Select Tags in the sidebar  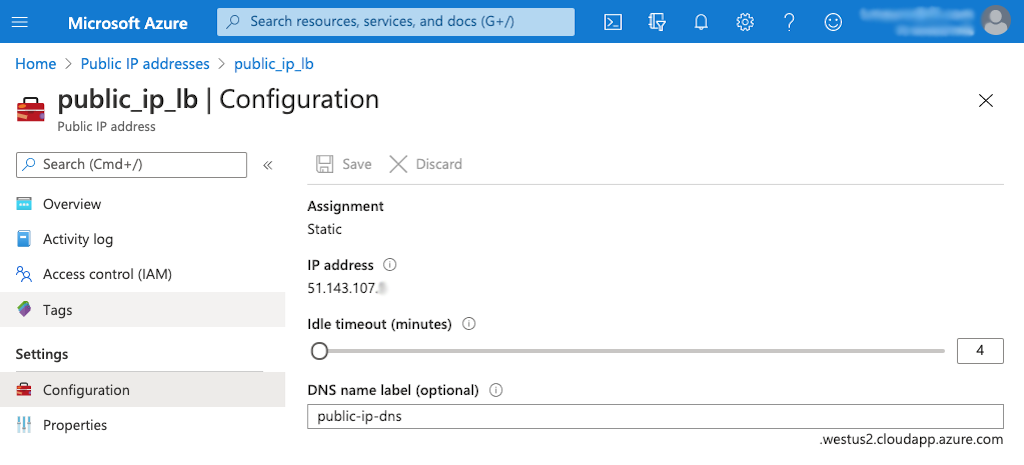point(57,310)
